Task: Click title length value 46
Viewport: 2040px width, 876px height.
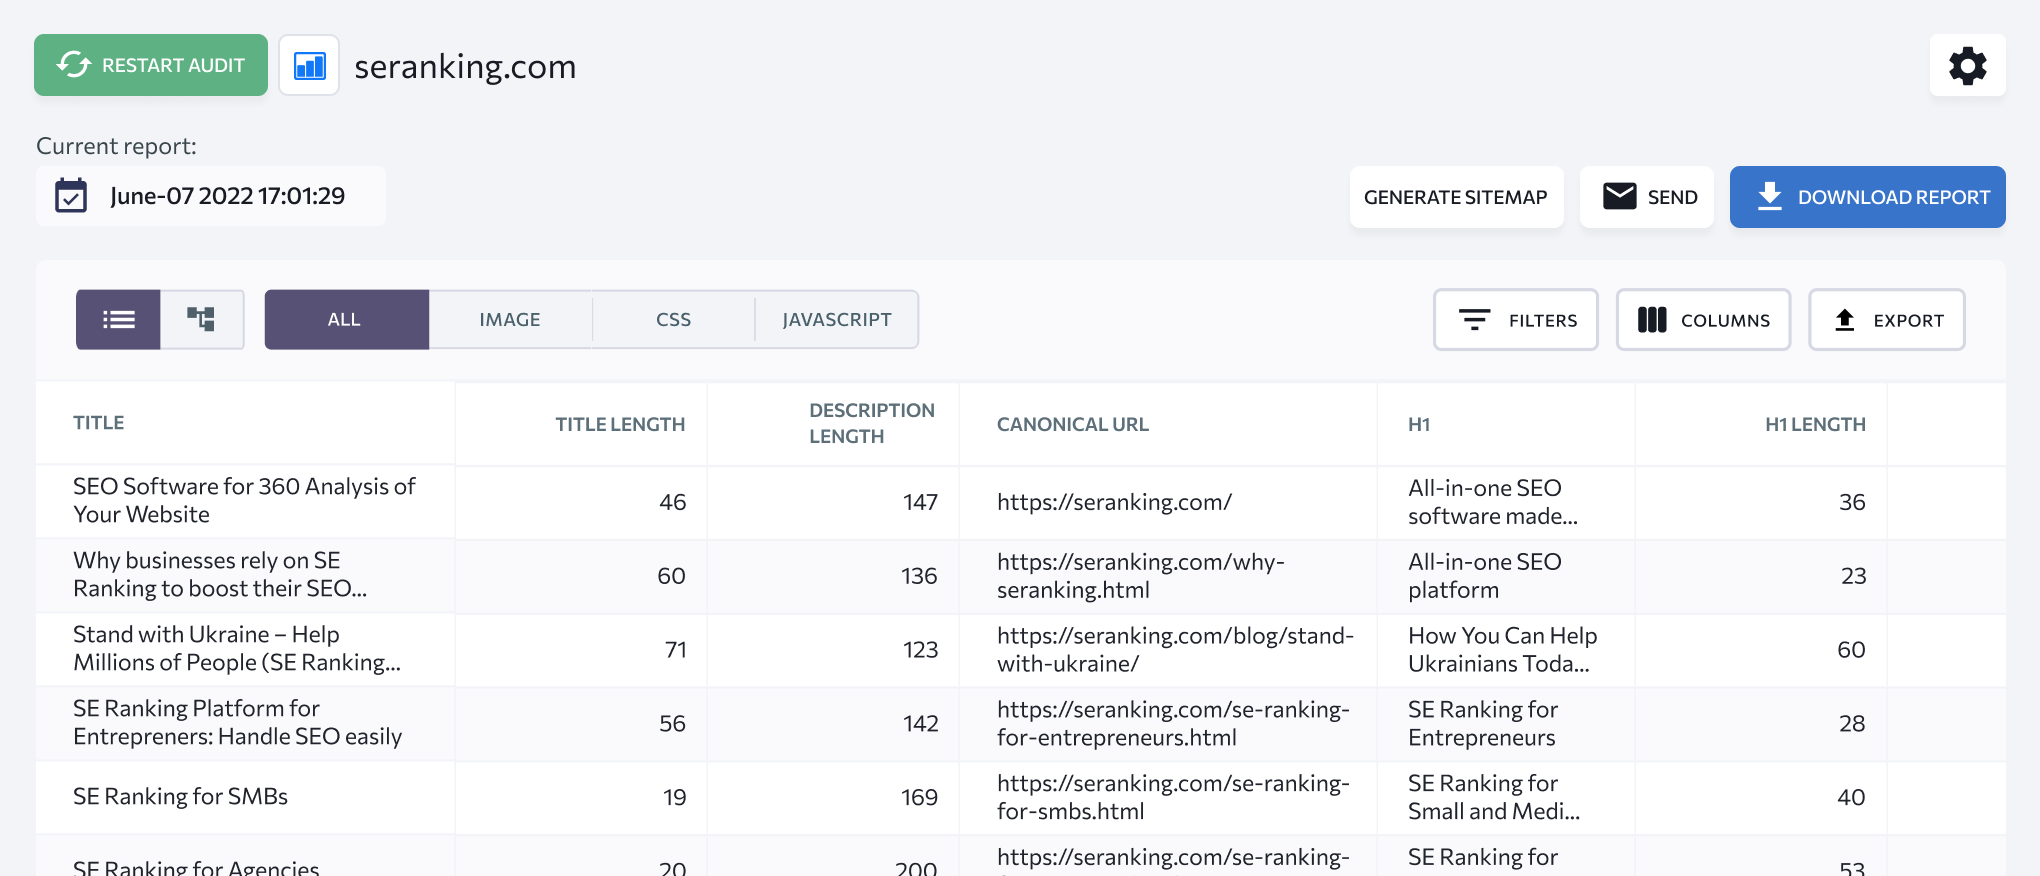Action: click(673, 502)
